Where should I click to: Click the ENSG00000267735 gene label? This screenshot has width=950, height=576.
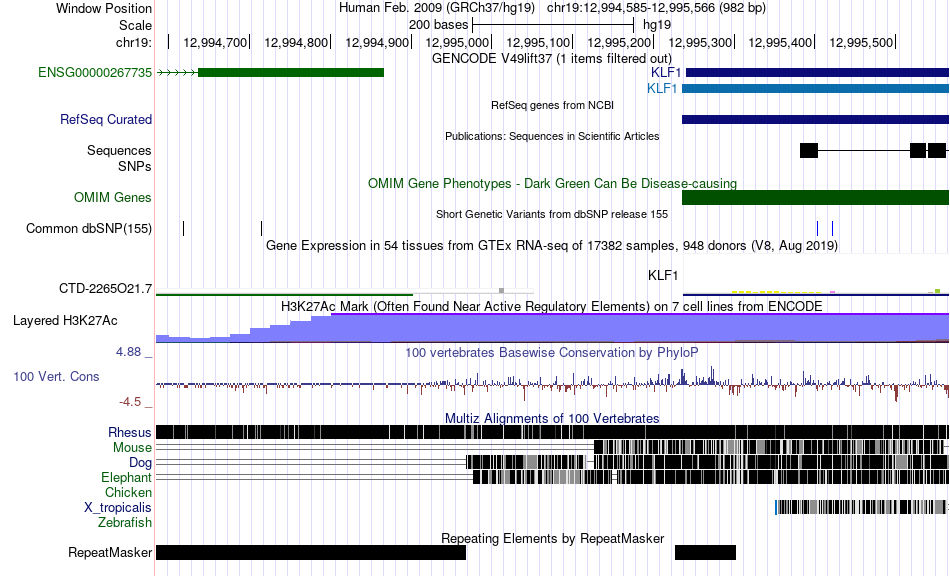click(95, 73)
